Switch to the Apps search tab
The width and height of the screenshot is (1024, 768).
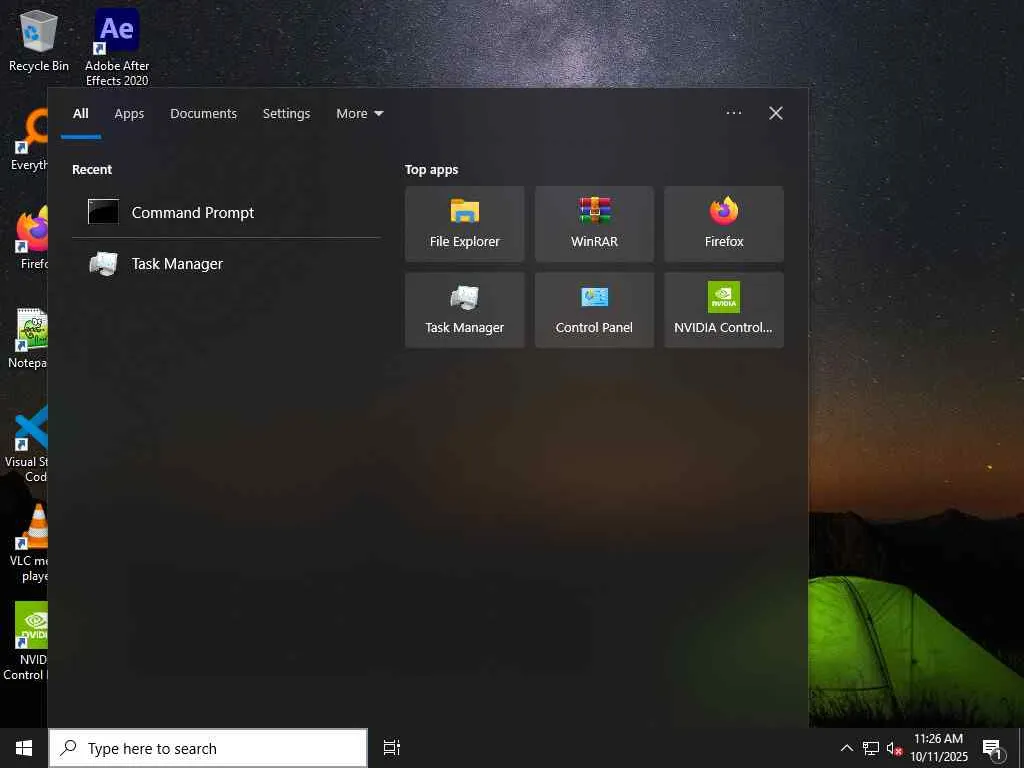click(x=129, y=114)
